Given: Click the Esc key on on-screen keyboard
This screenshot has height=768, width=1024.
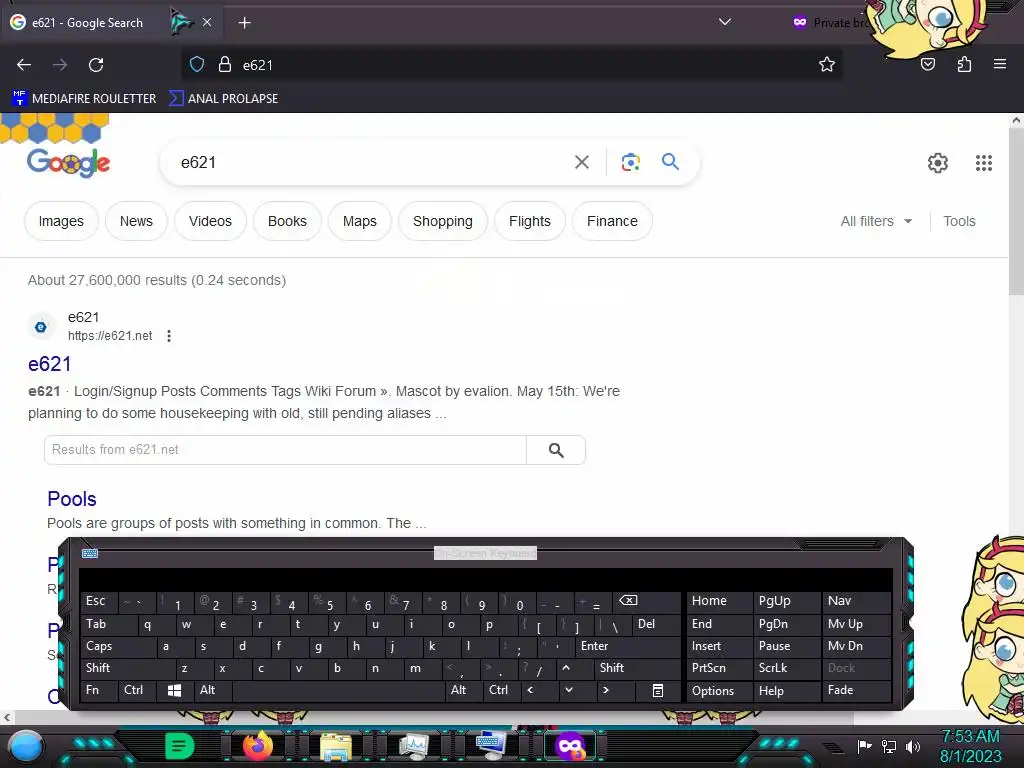Looking at the screenshot, I should click(98, 601).
